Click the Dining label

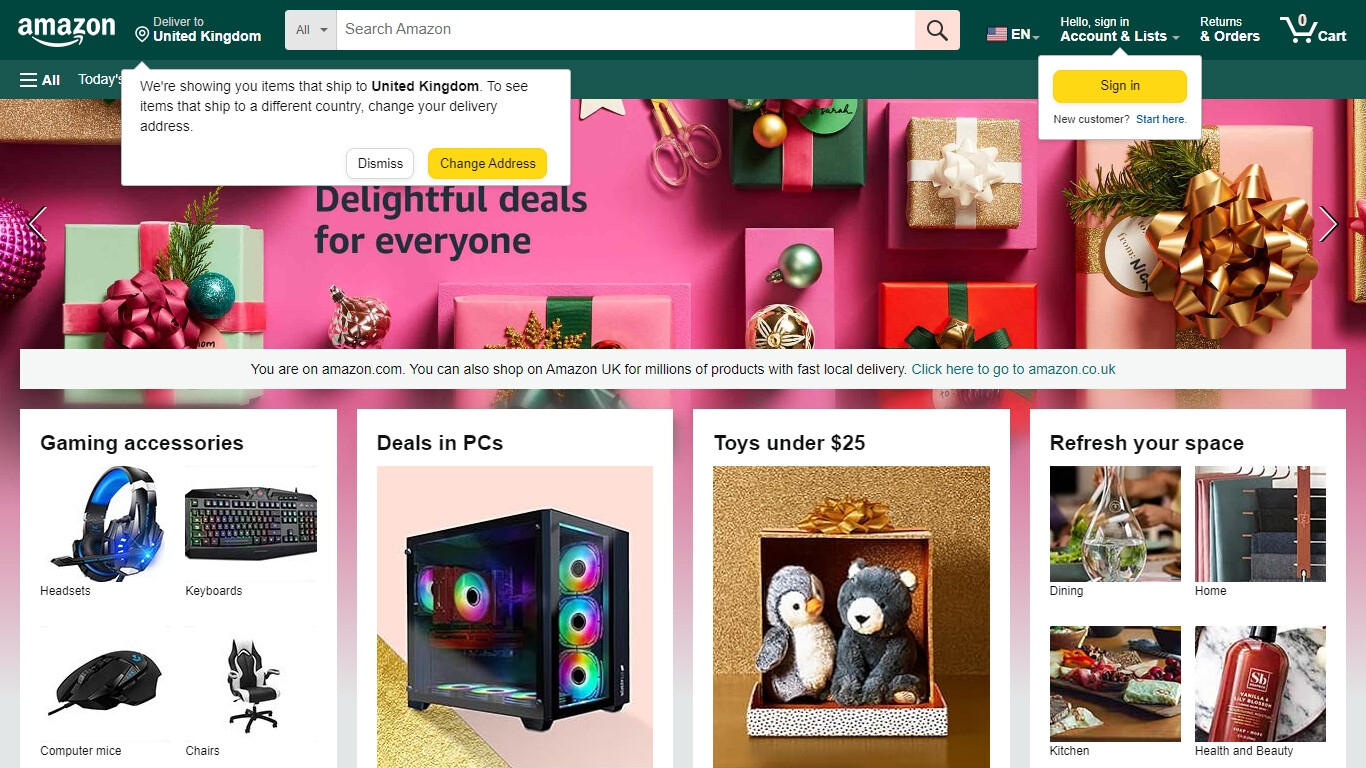[1067, 591]
